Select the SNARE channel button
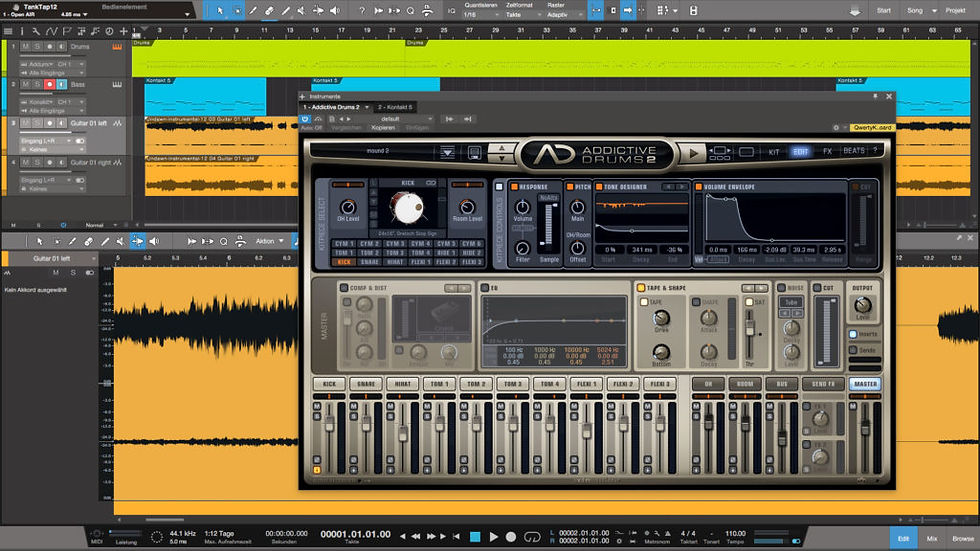Image resolution: width=980 pixels, height=551 pixels. [x=366, y=384]
